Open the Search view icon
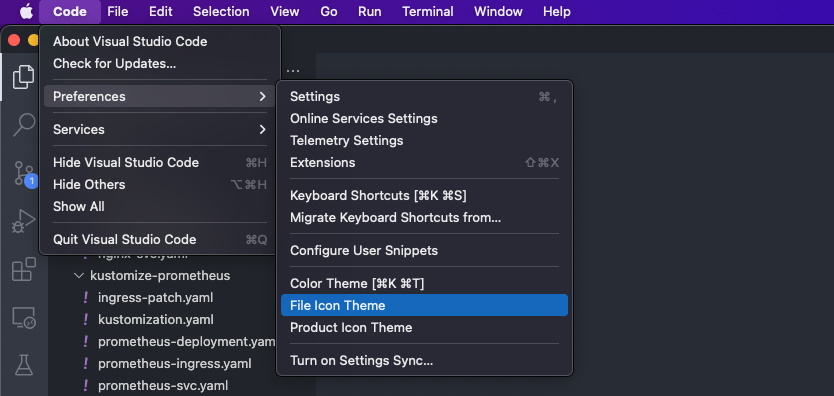Screen dimensions: 834x396 coord(23,125)
